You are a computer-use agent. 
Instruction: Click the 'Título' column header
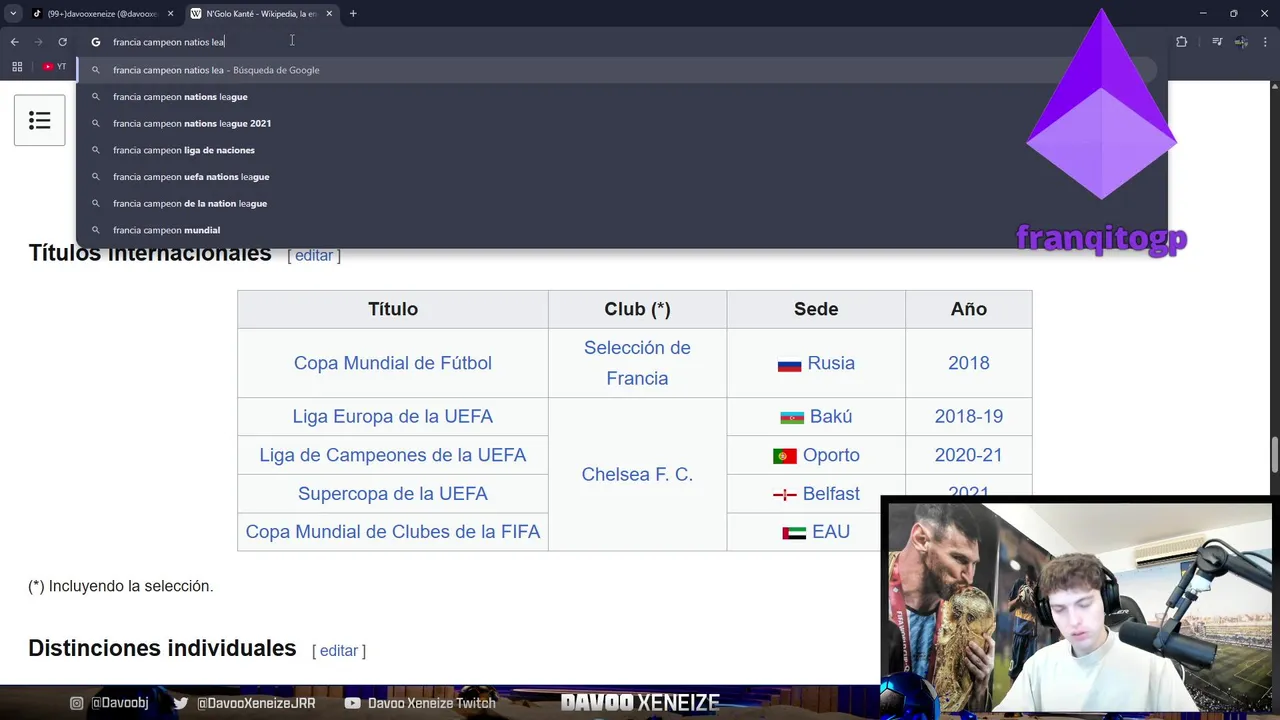click(x=393, y=309)
